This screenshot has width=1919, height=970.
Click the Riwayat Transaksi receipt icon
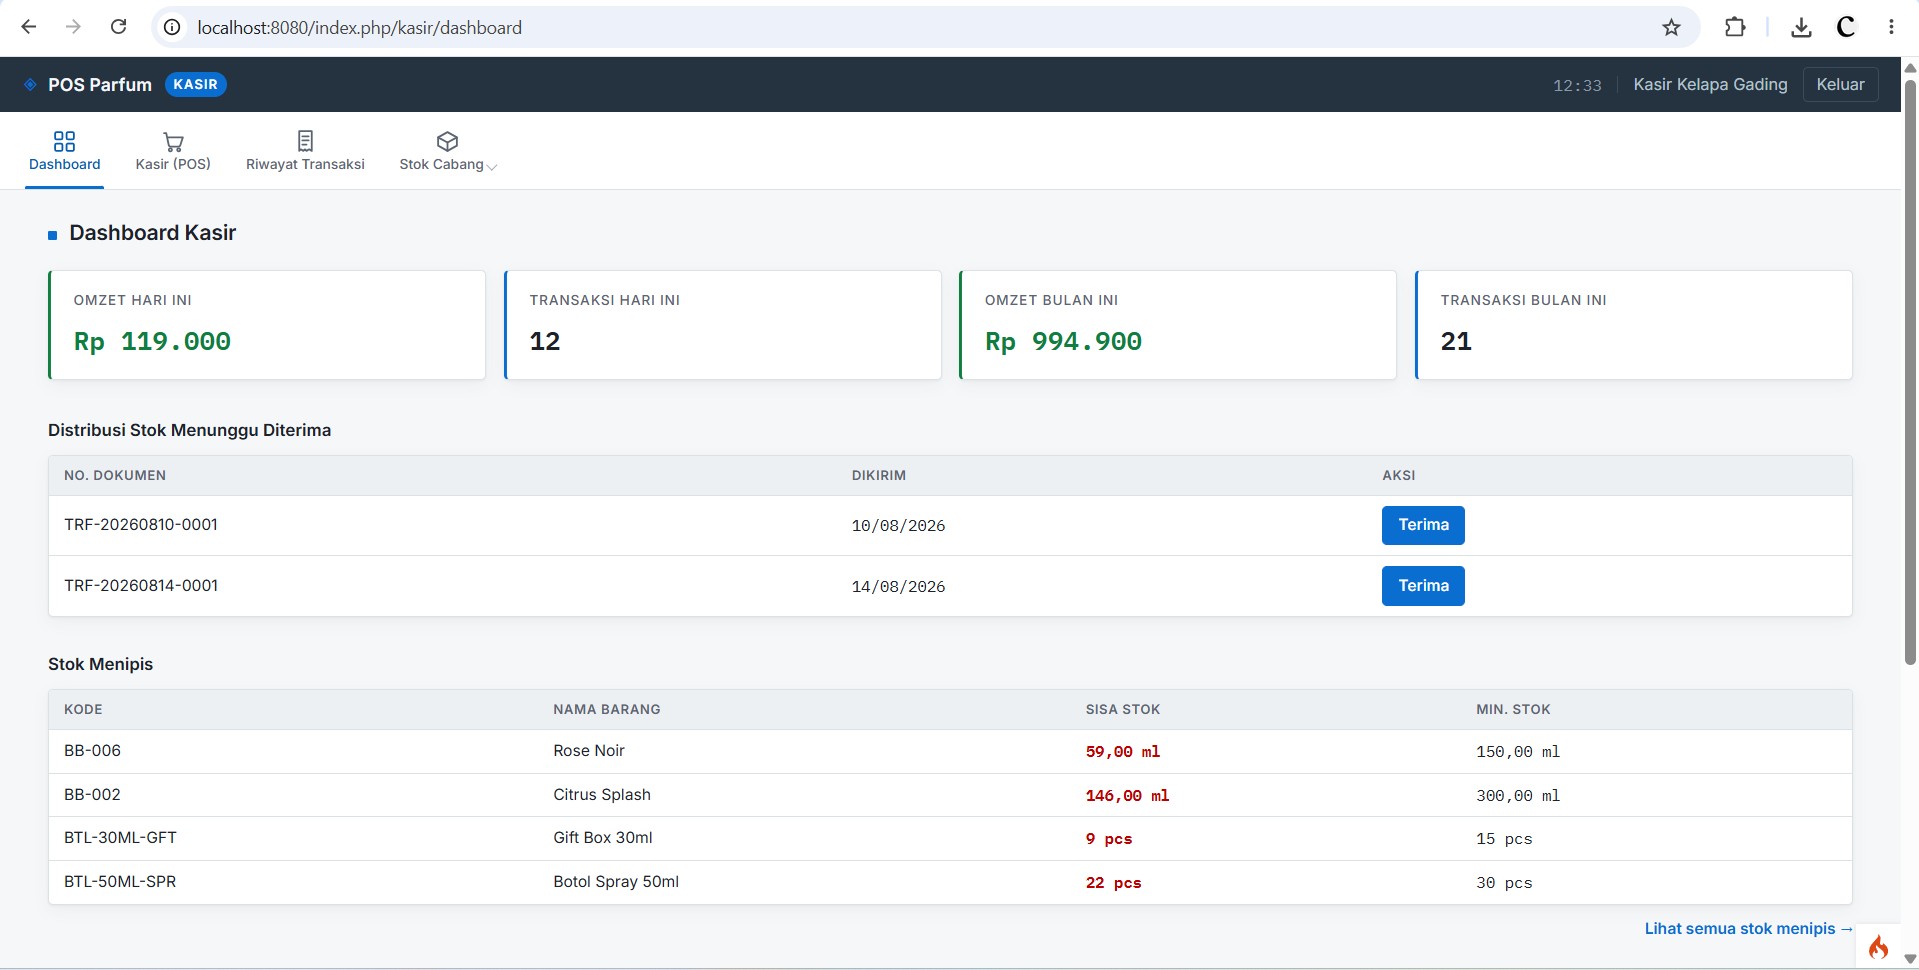coord(305,141)
